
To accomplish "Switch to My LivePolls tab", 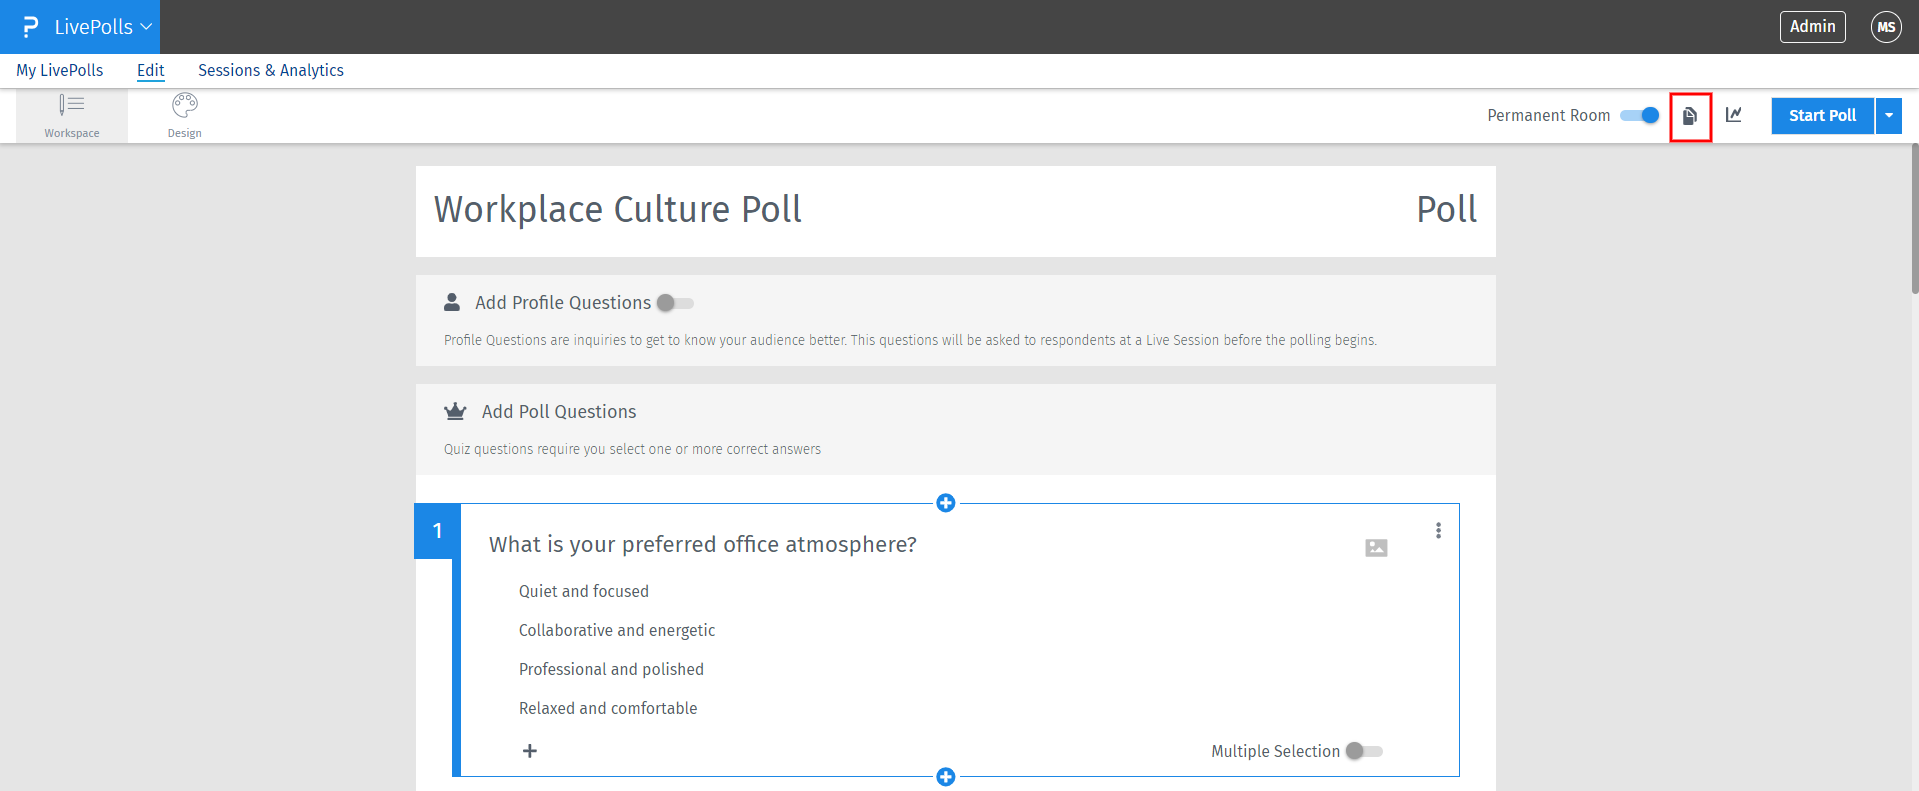I will point(60,70).
